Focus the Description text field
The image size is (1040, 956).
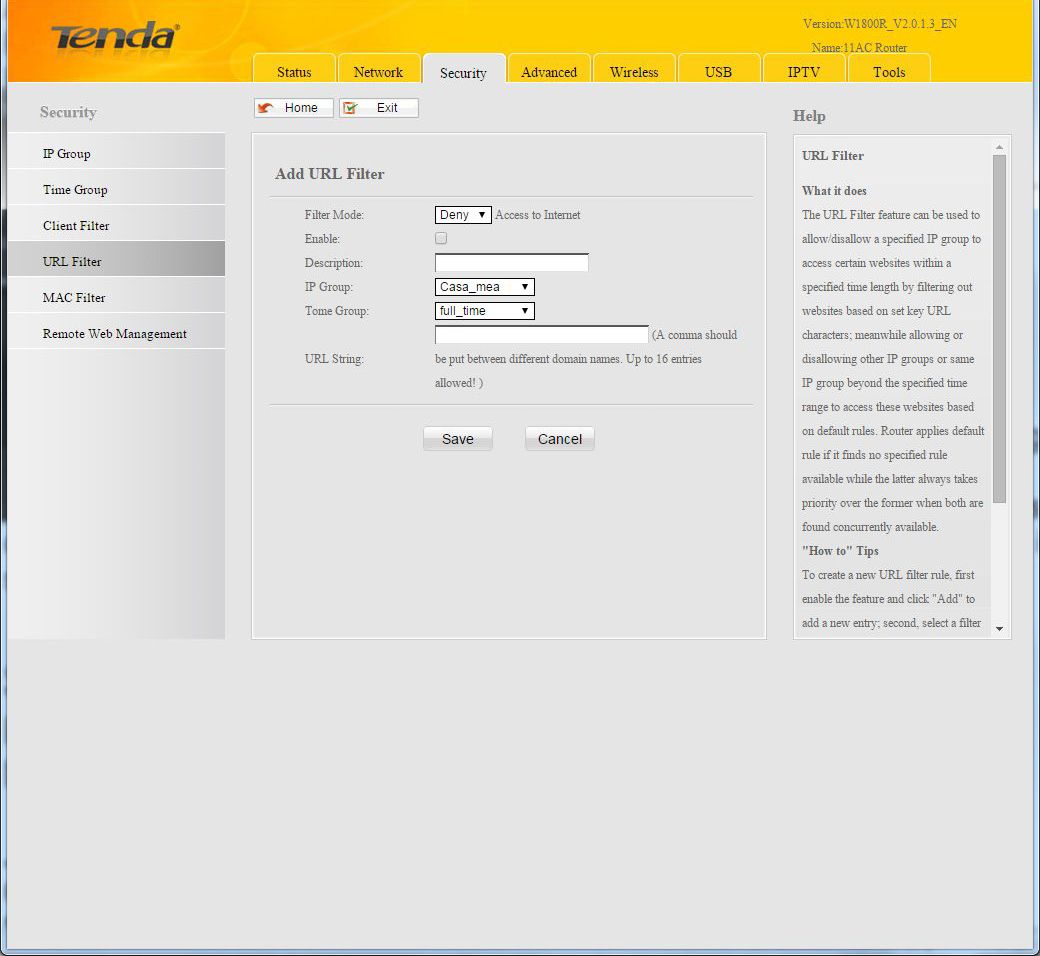pyautogui.click(x=511, y=263)
